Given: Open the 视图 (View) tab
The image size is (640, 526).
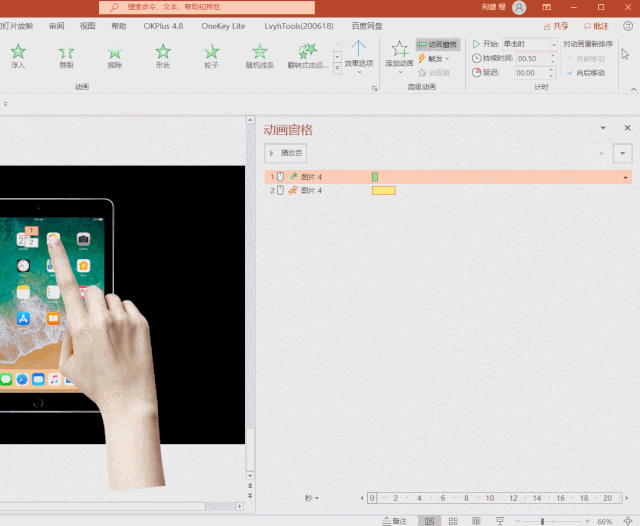Looking at the screenshot, I should coord(87,26).
